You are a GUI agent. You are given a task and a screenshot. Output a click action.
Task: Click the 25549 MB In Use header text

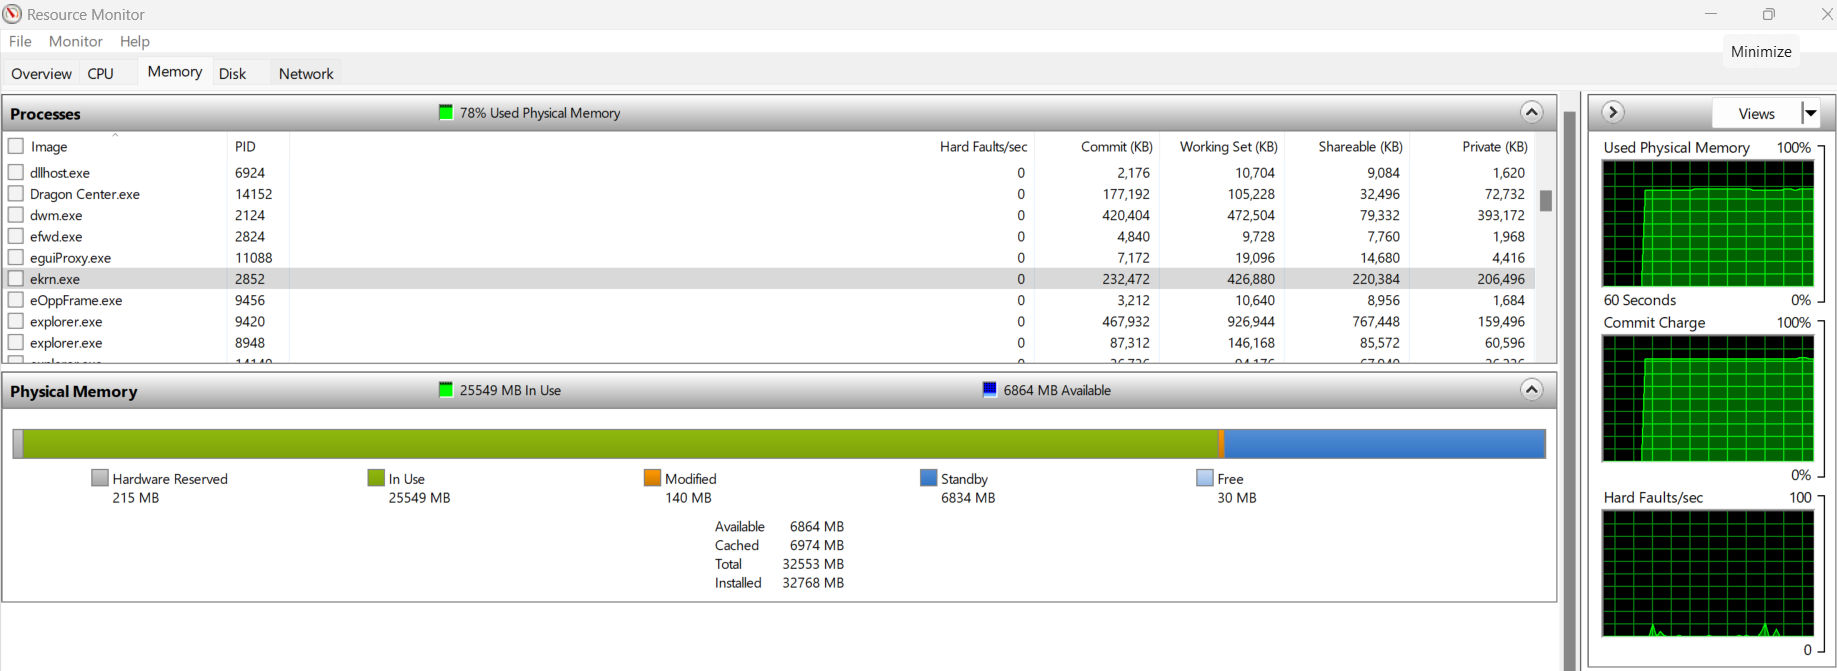[510, 390]
